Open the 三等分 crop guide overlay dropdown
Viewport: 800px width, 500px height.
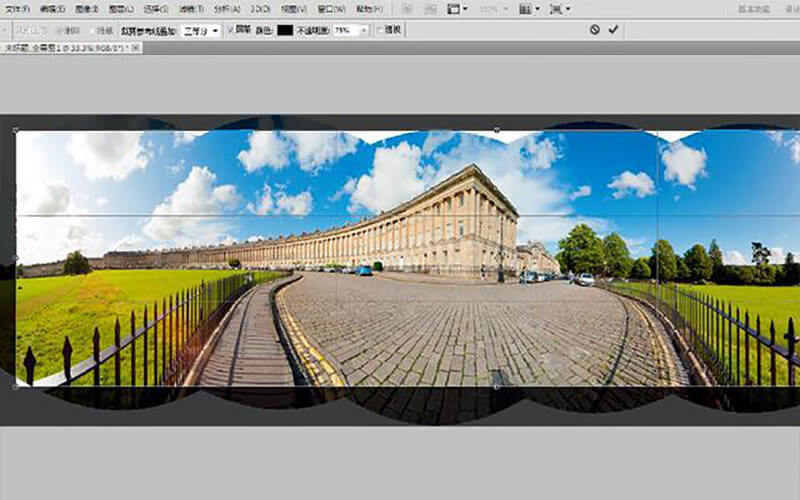click(200, 30)
